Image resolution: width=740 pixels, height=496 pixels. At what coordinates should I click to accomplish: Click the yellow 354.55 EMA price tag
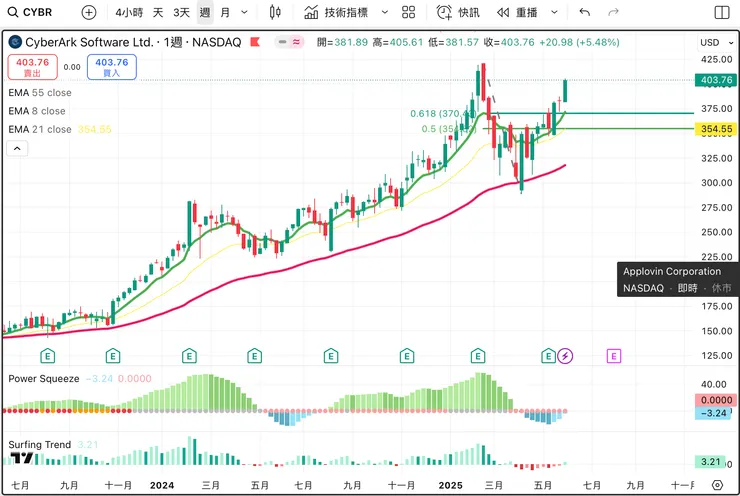pyautogui.click(x=715, y=129)
